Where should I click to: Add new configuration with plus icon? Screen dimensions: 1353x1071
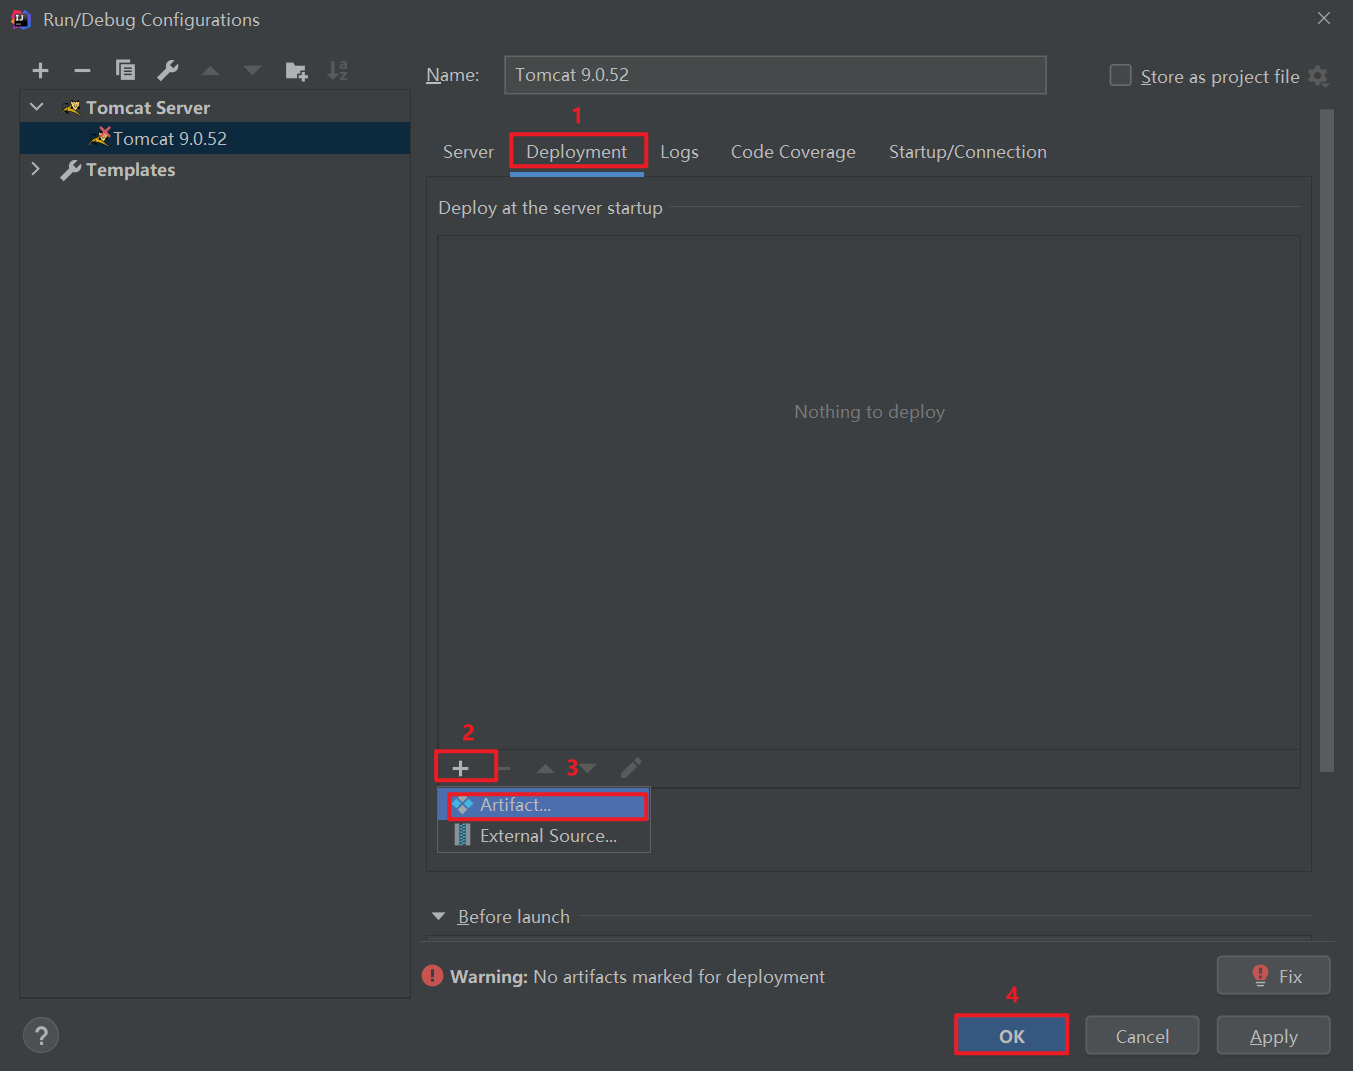40,71
